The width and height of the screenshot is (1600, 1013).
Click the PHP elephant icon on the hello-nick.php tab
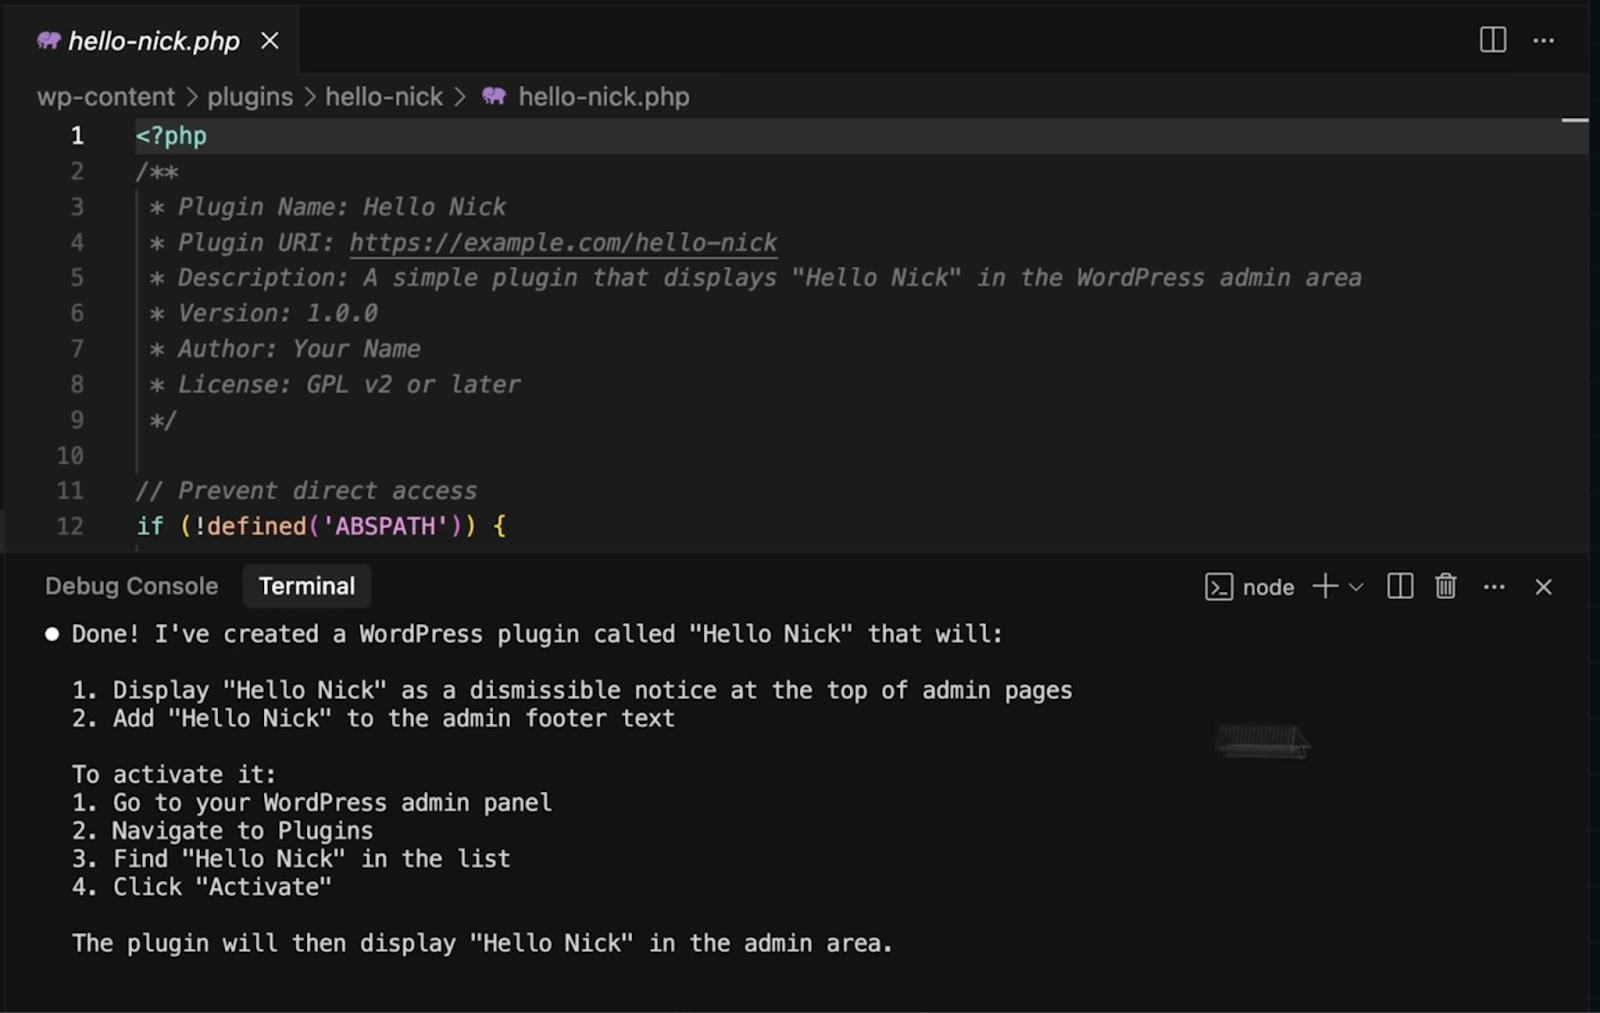pos(47,40)
